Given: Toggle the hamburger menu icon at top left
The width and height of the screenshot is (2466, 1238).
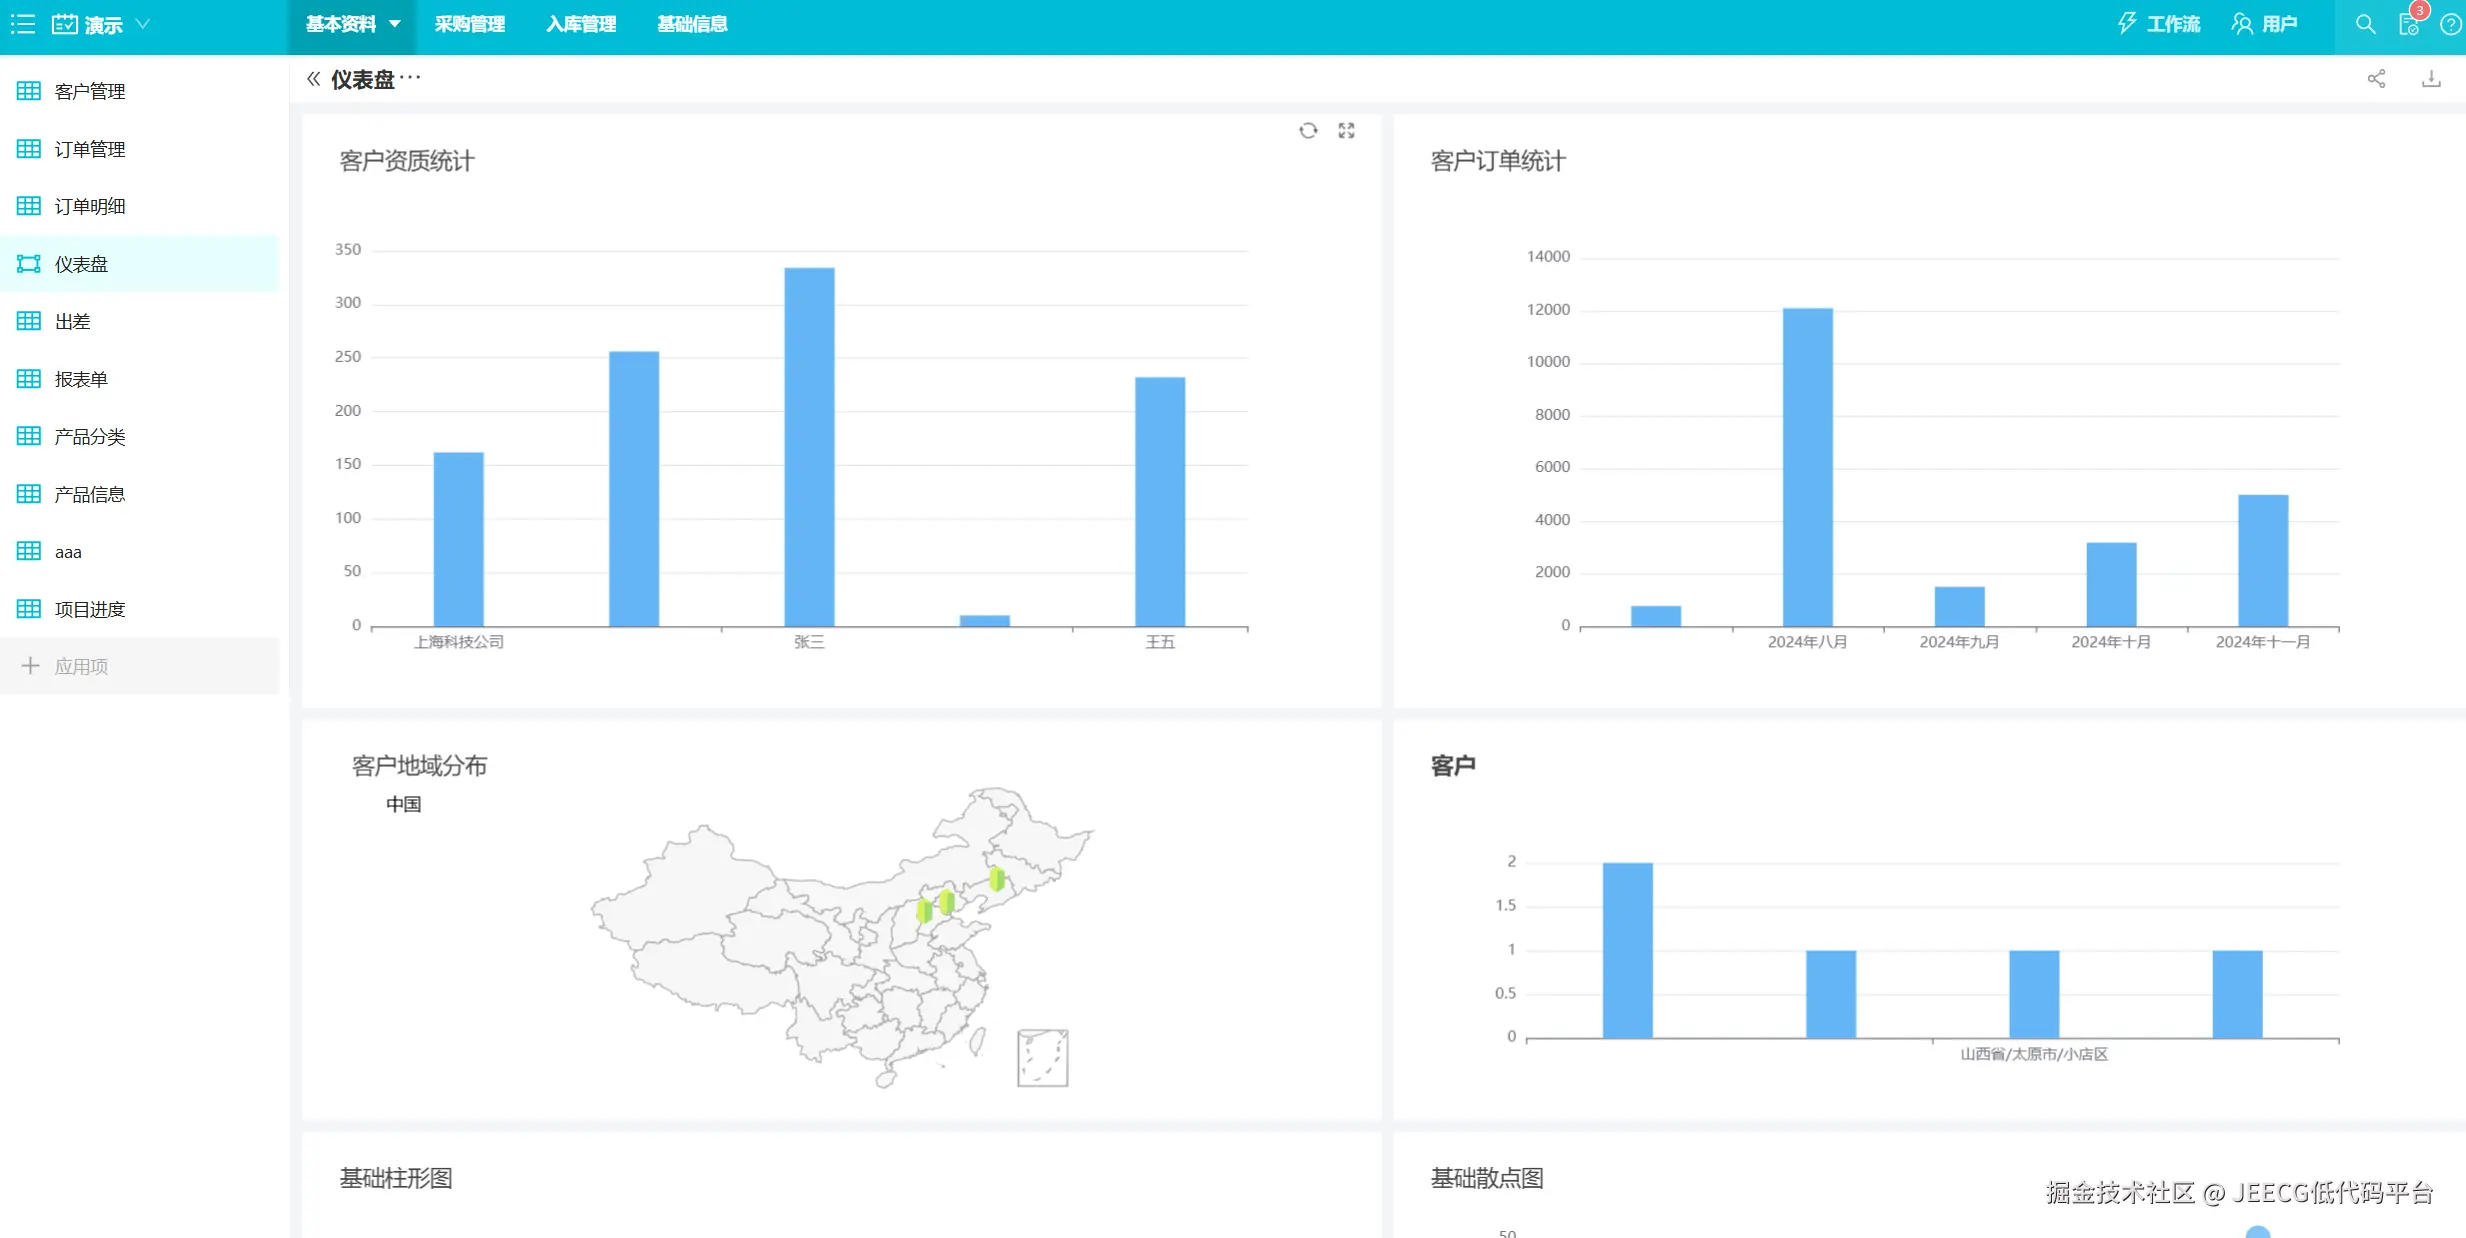Looking at the screenshot, I should pyautogui.click(x=23, y=24).
